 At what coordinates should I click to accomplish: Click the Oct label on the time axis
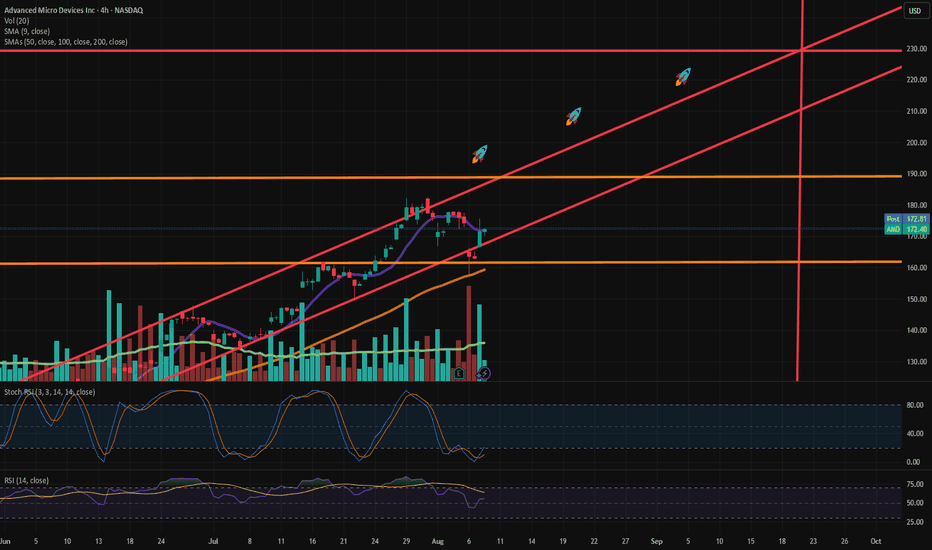click(875, 542)
